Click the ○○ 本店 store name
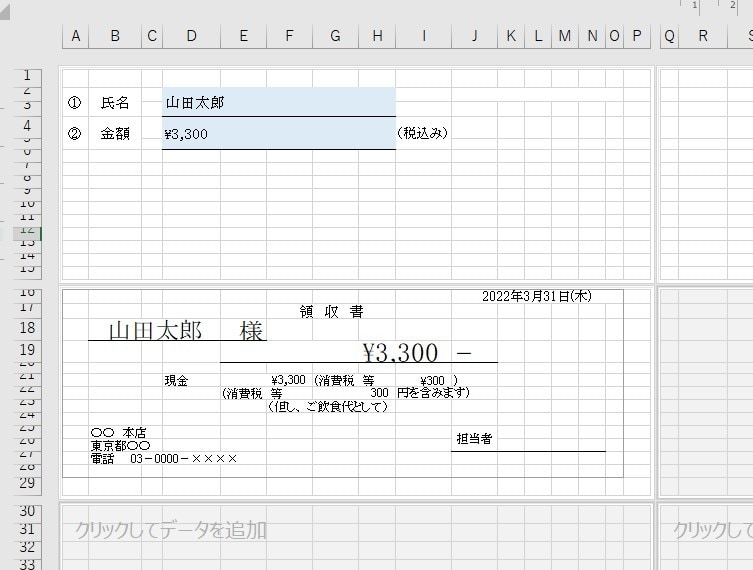753x570 pixels. click(x=119, y=433)
